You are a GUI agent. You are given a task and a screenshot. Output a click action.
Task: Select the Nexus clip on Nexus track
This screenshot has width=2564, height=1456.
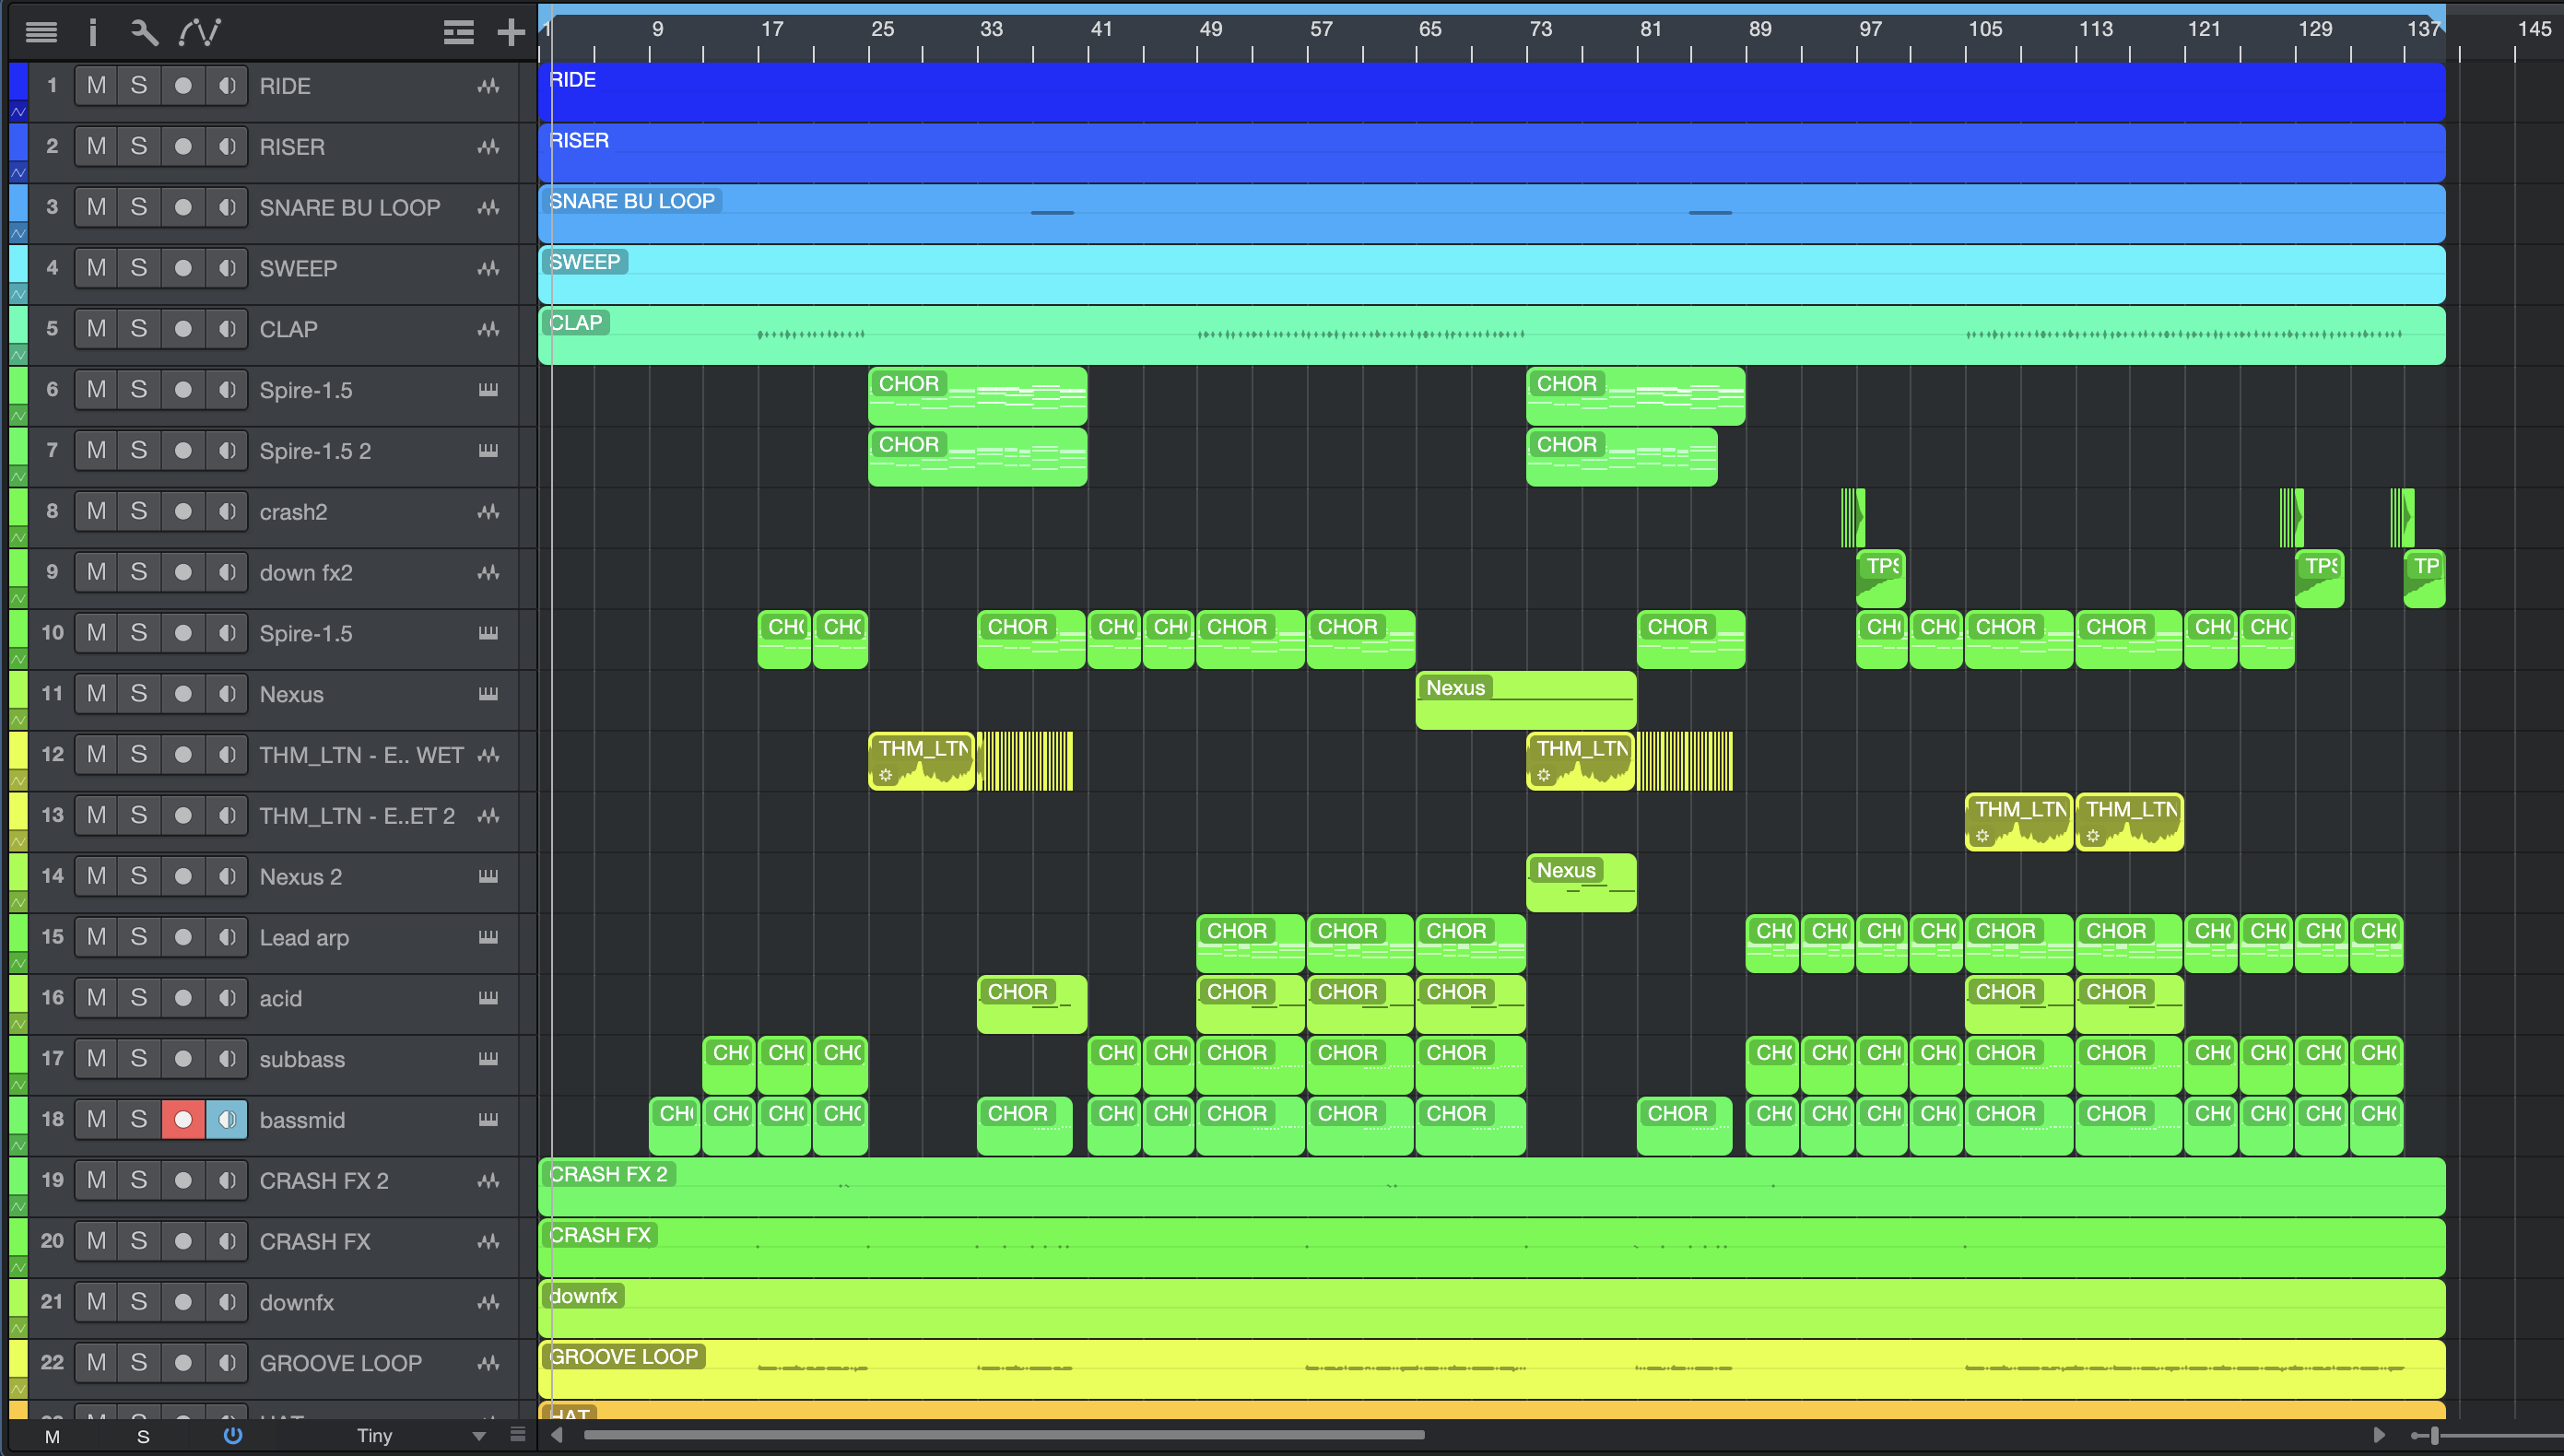1526,700
